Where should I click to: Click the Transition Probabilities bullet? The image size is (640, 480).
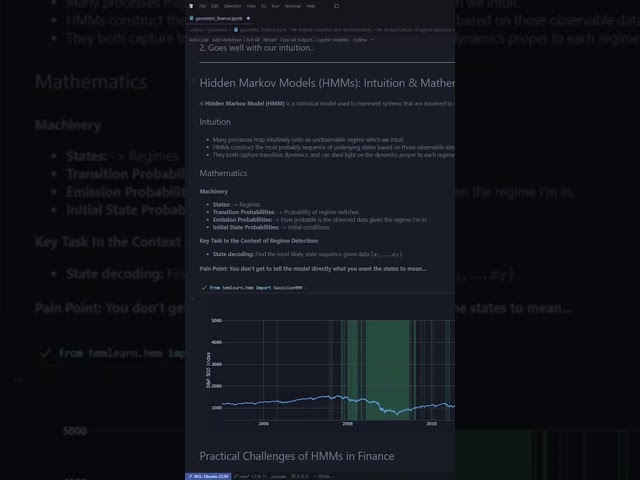click(286, 212)
